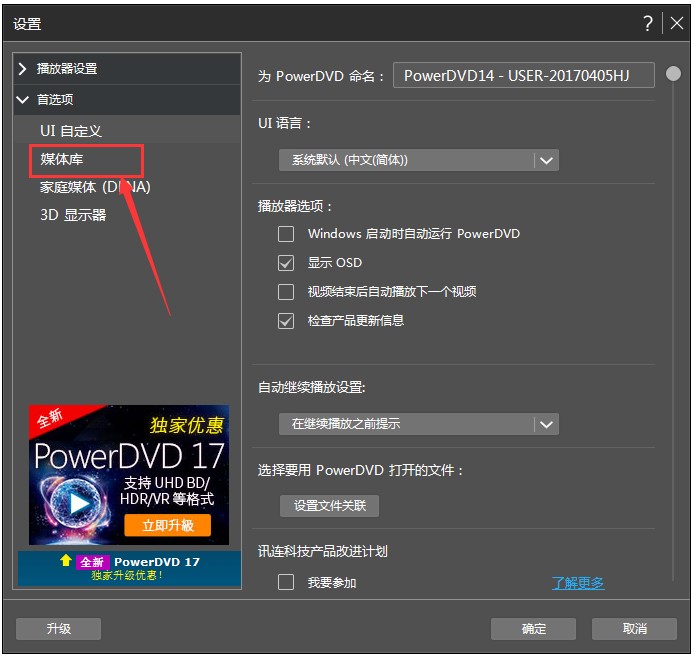Open 自动继续播放设置 dropdown

click(419, 424)
